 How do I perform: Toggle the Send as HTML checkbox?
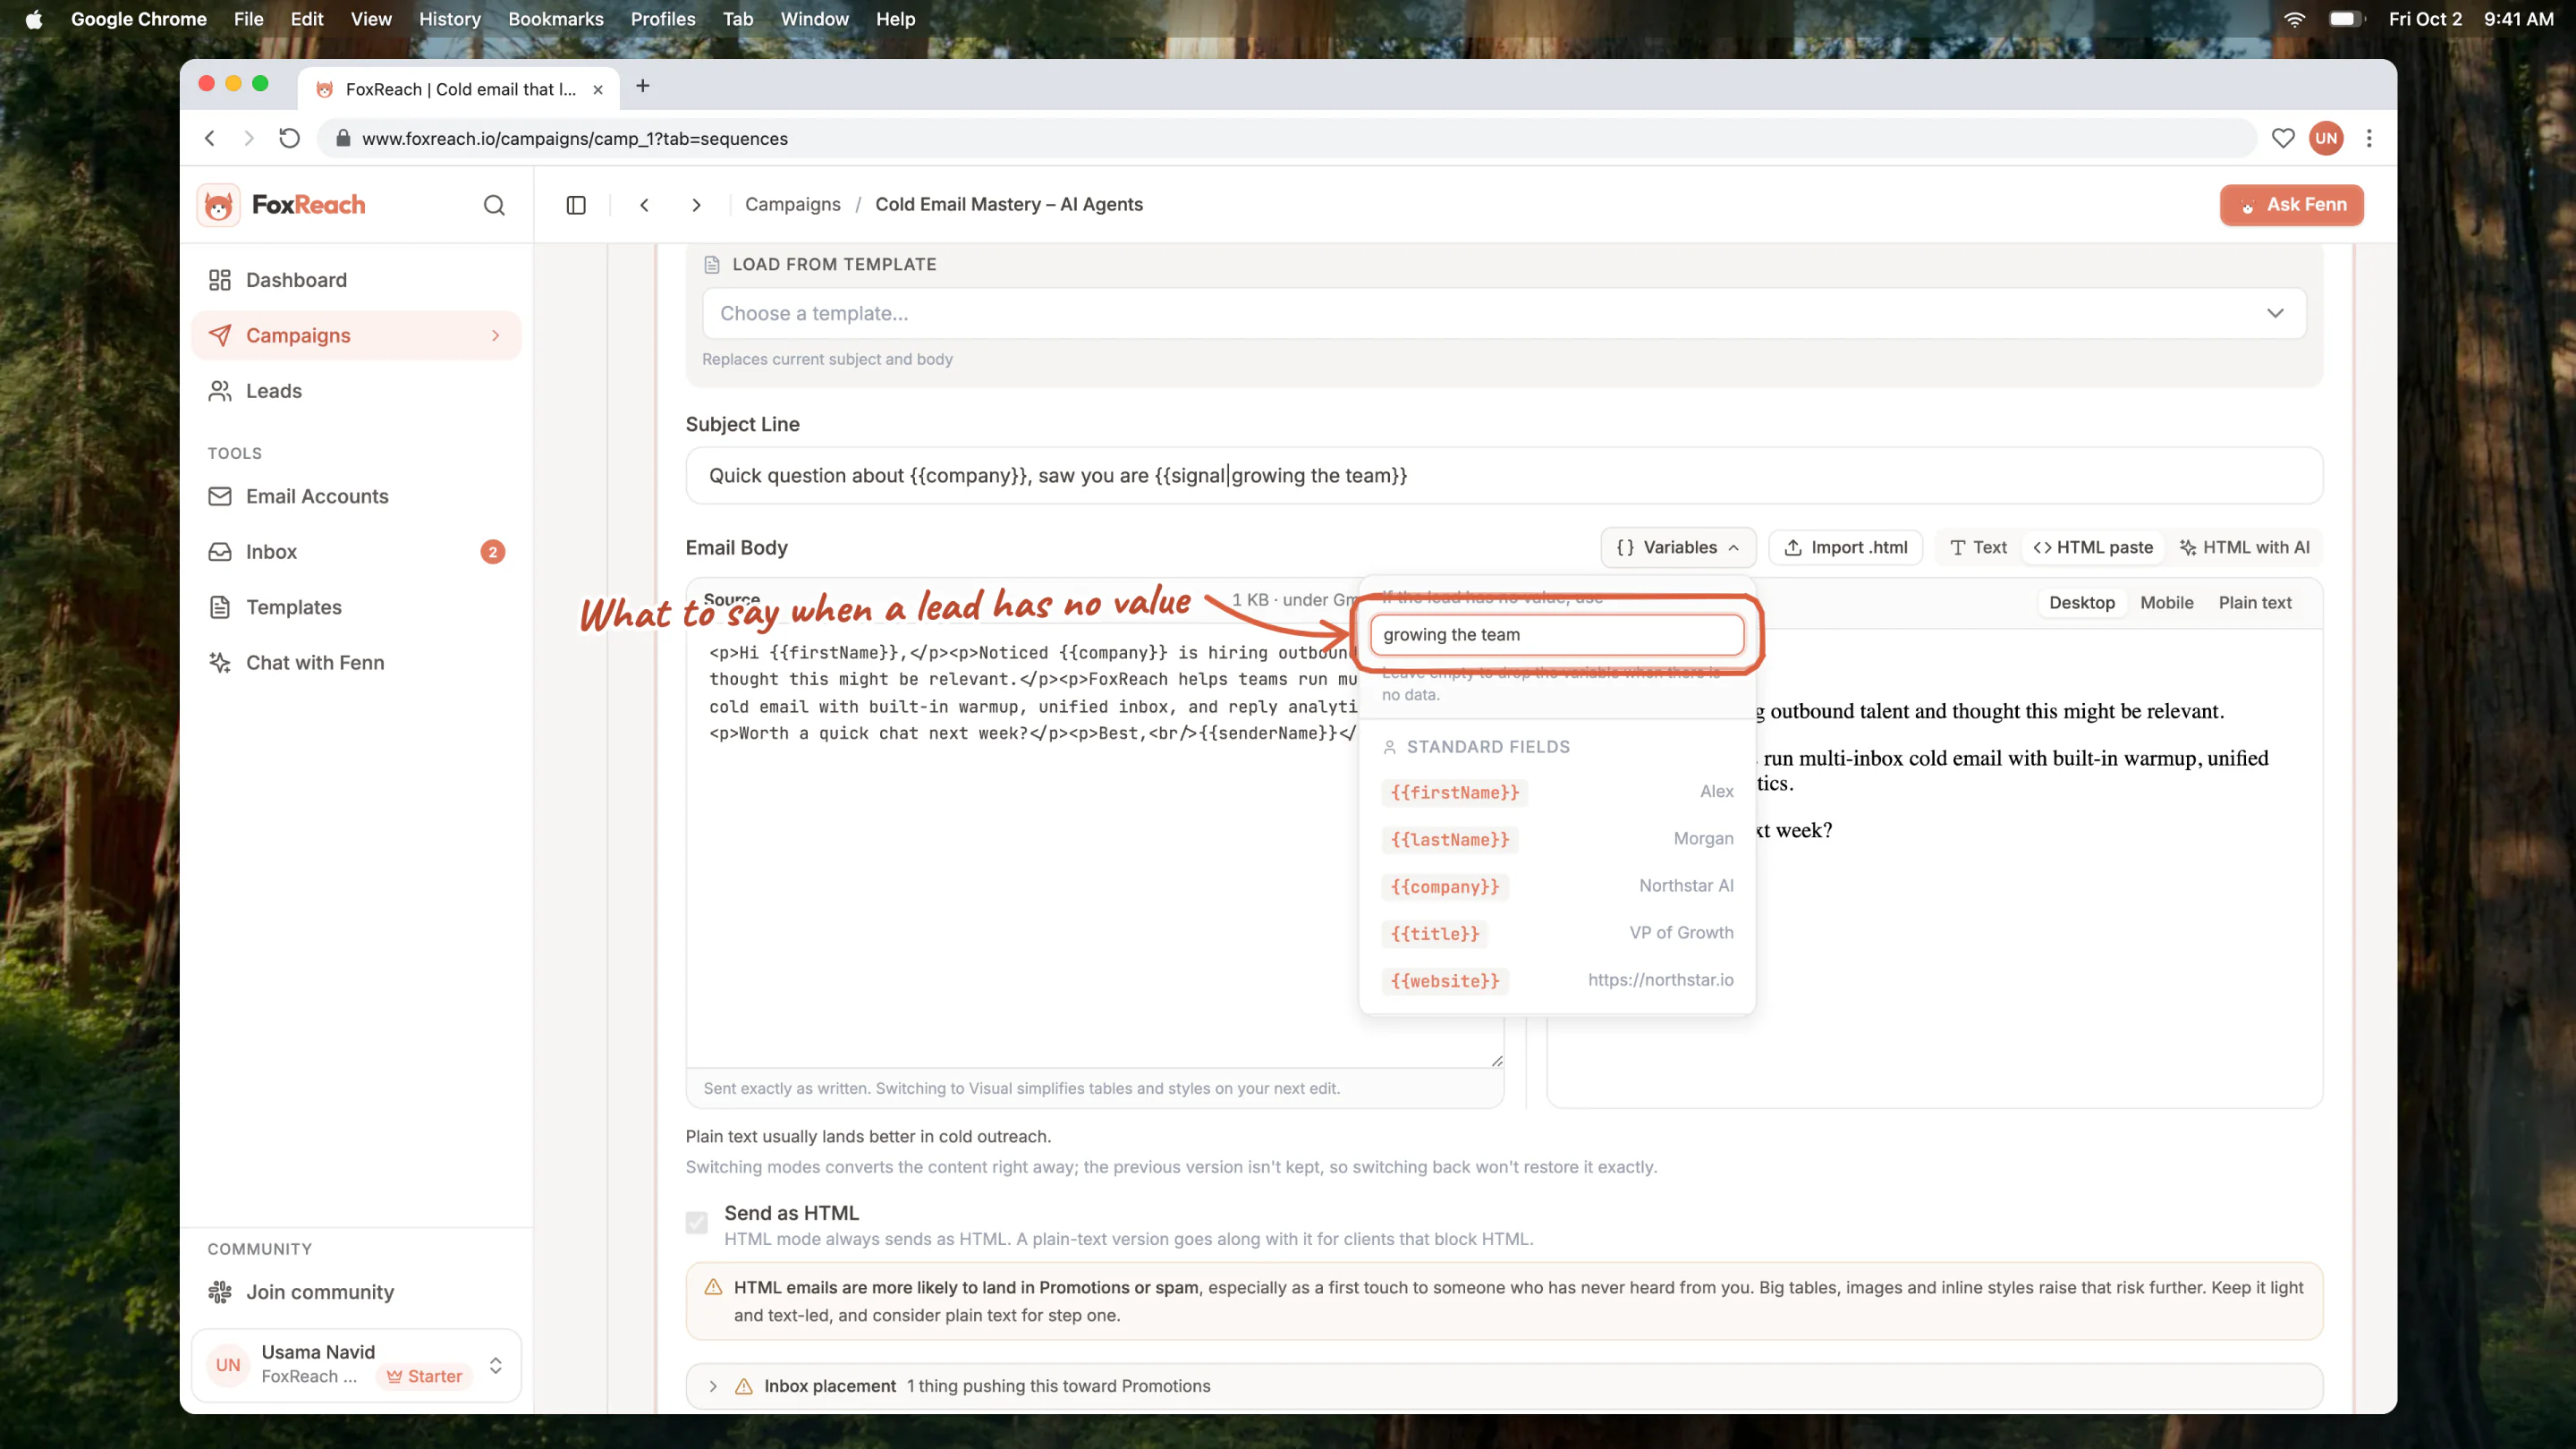pos(697,1222)
